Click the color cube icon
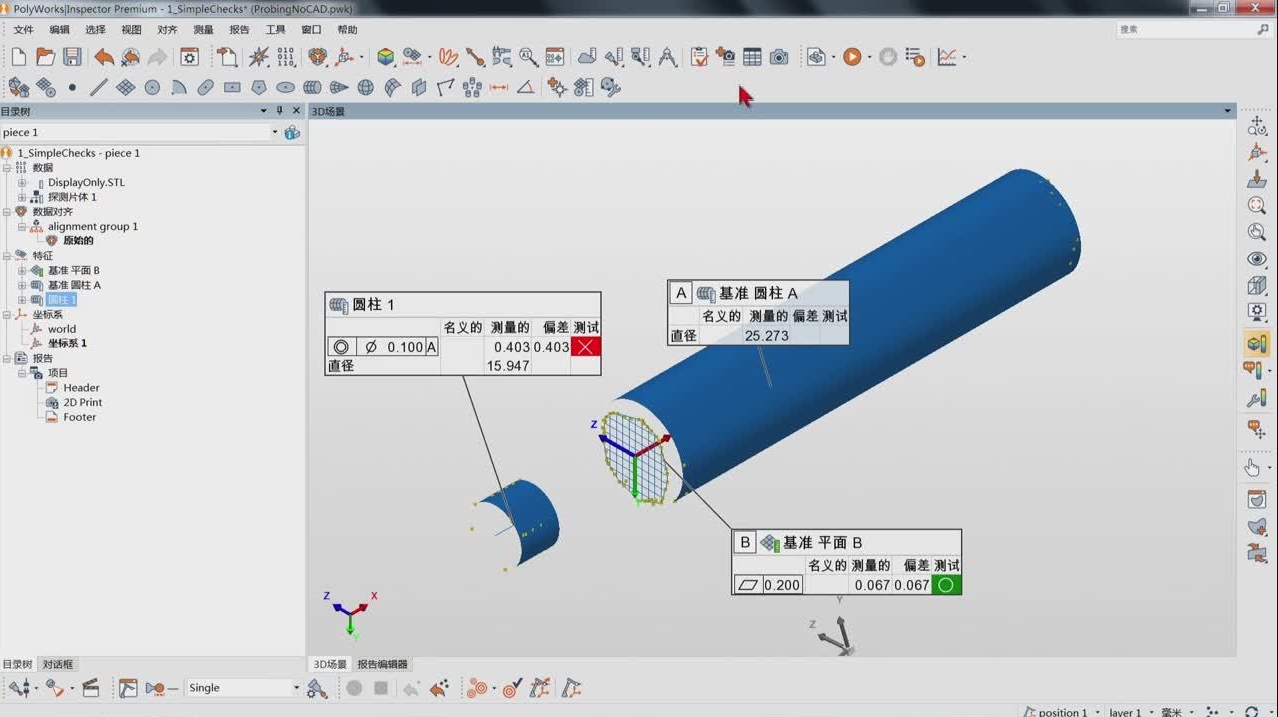The height and width of the screenshot is (717, 1278). point(386,57)
